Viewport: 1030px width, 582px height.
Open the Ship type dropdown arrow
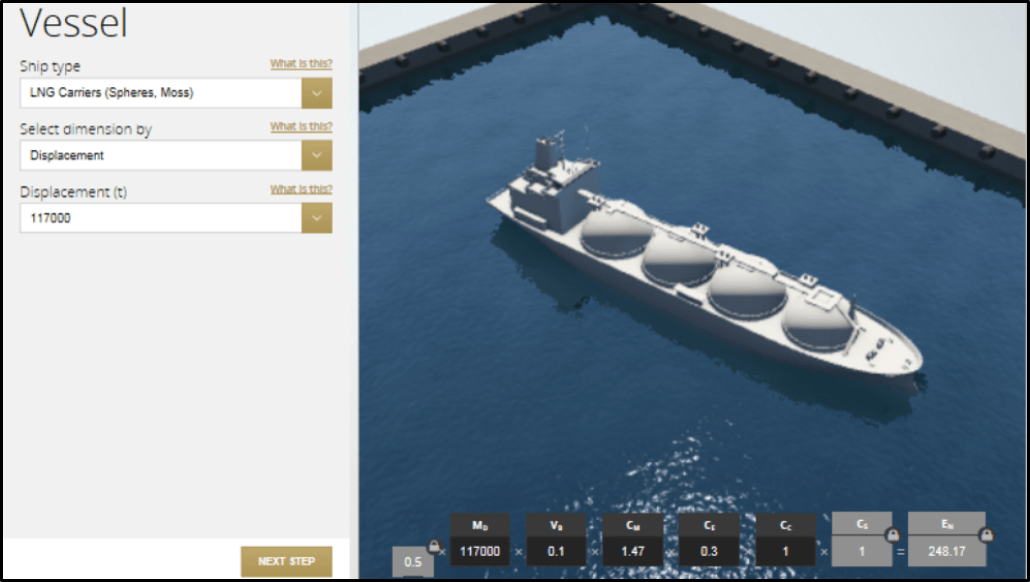(x=316, y=93)
